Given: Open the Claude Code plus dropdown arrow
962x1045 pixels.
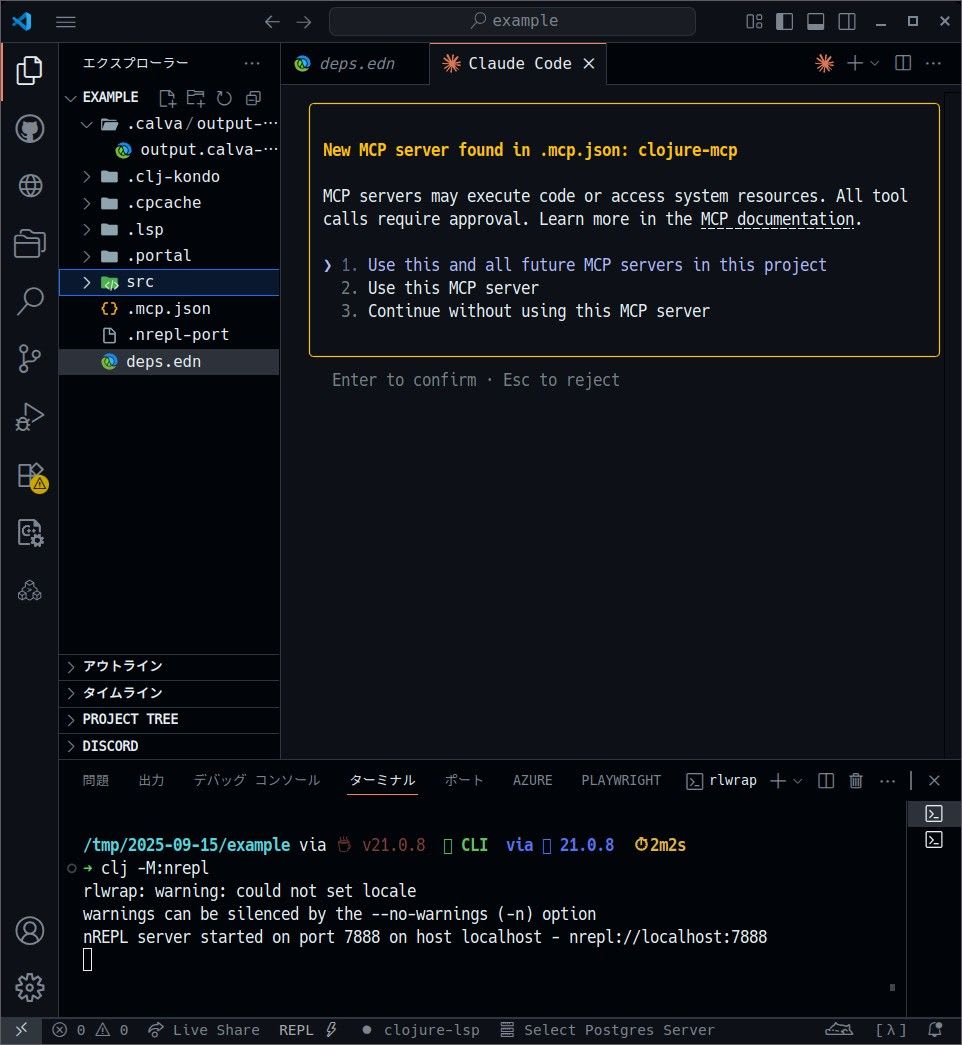Looking at the screenshot, I should click(x=875, y=63).
